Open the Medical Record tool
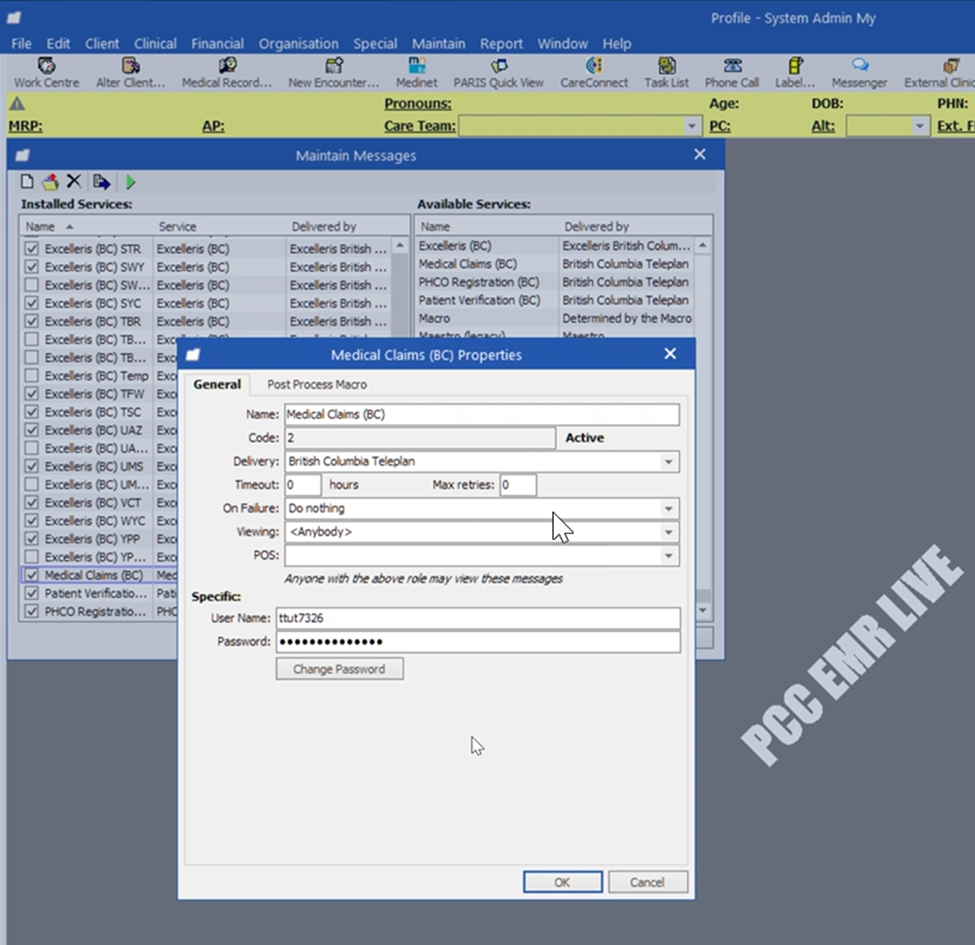 [x=225, y=68]
